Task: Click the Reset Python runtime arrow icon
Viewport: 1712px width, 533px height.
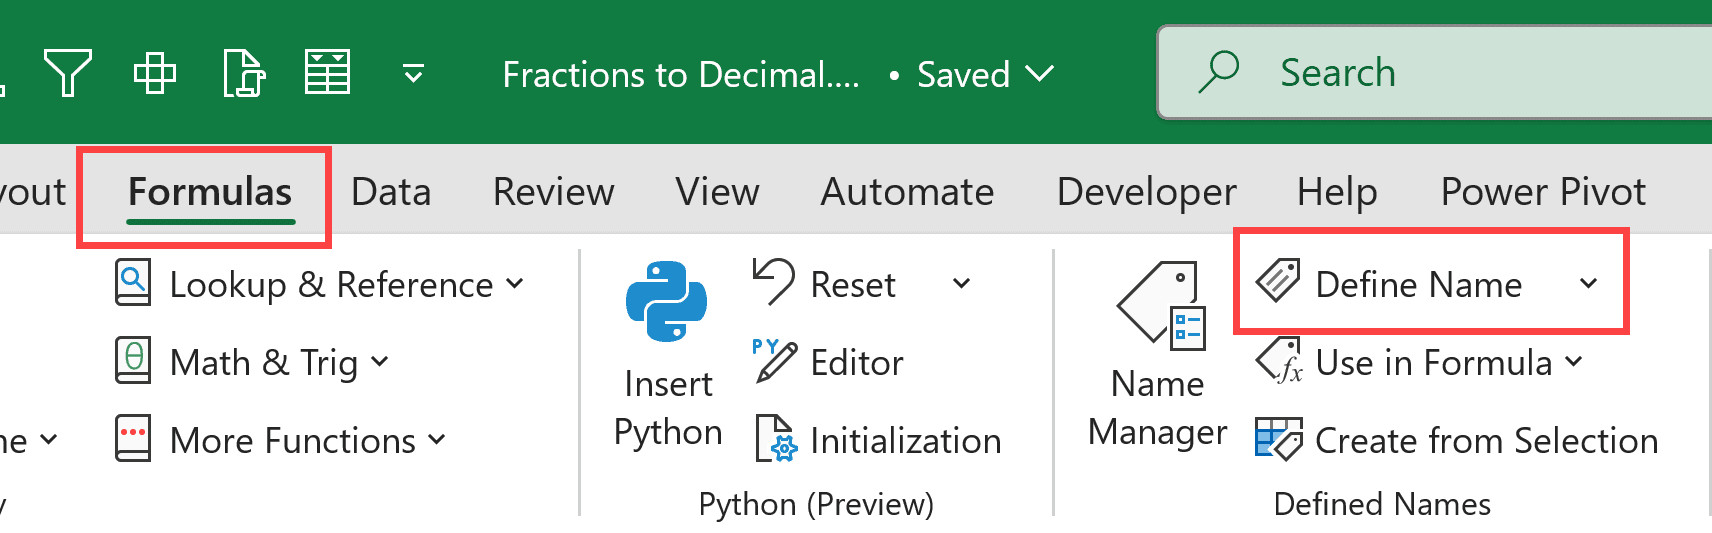Action: tap(774, 282)
